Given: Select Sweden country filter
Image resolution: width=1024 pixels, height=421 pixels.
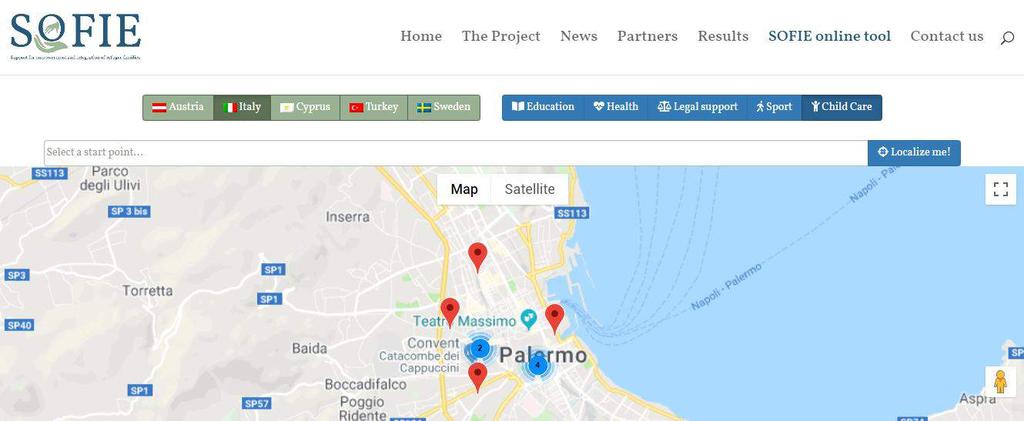Looking at the screenshot, I should (443, 107).
